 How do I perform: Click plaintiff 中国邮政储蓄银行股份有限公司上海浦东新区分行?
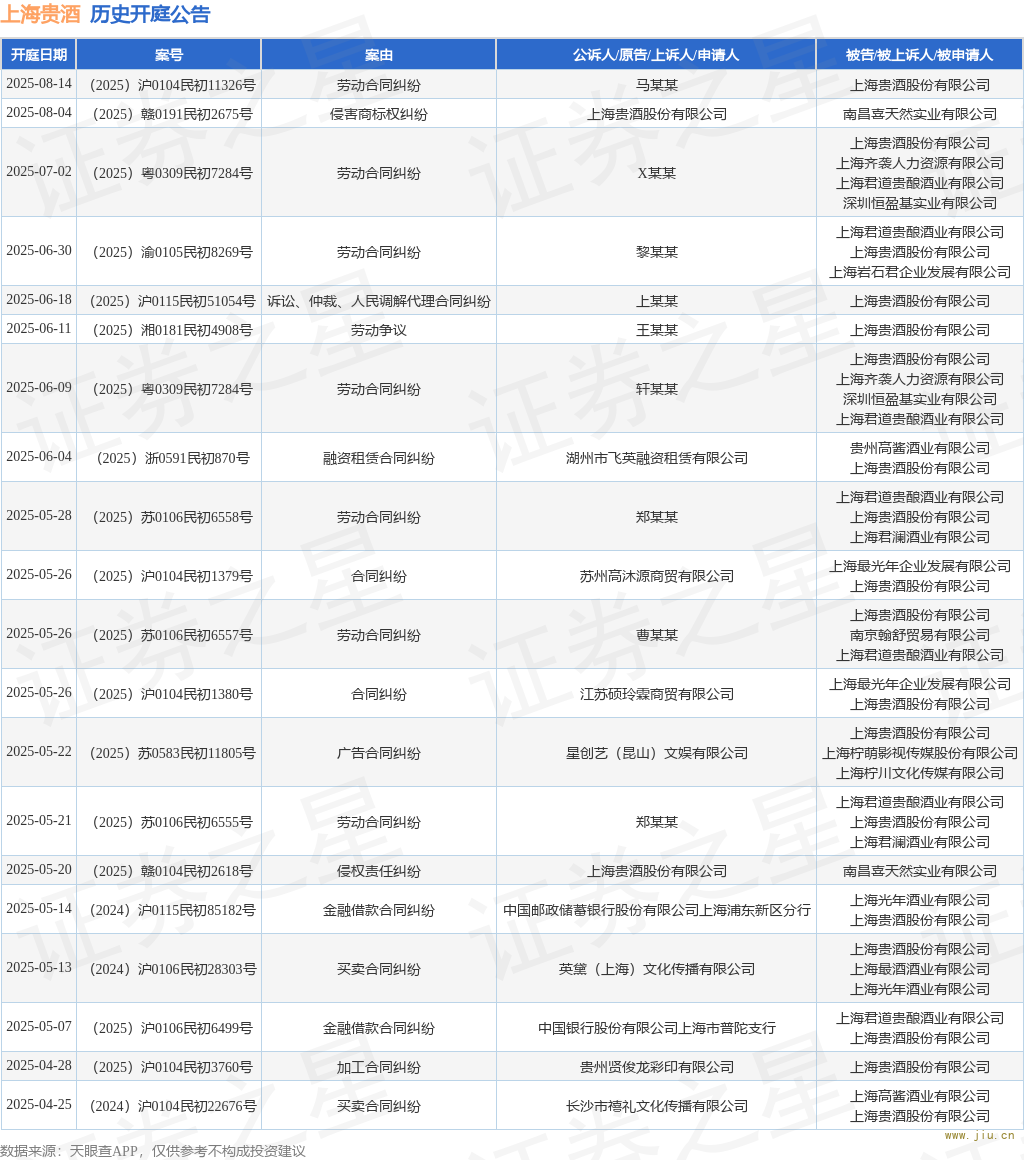[x=657, y=911]
